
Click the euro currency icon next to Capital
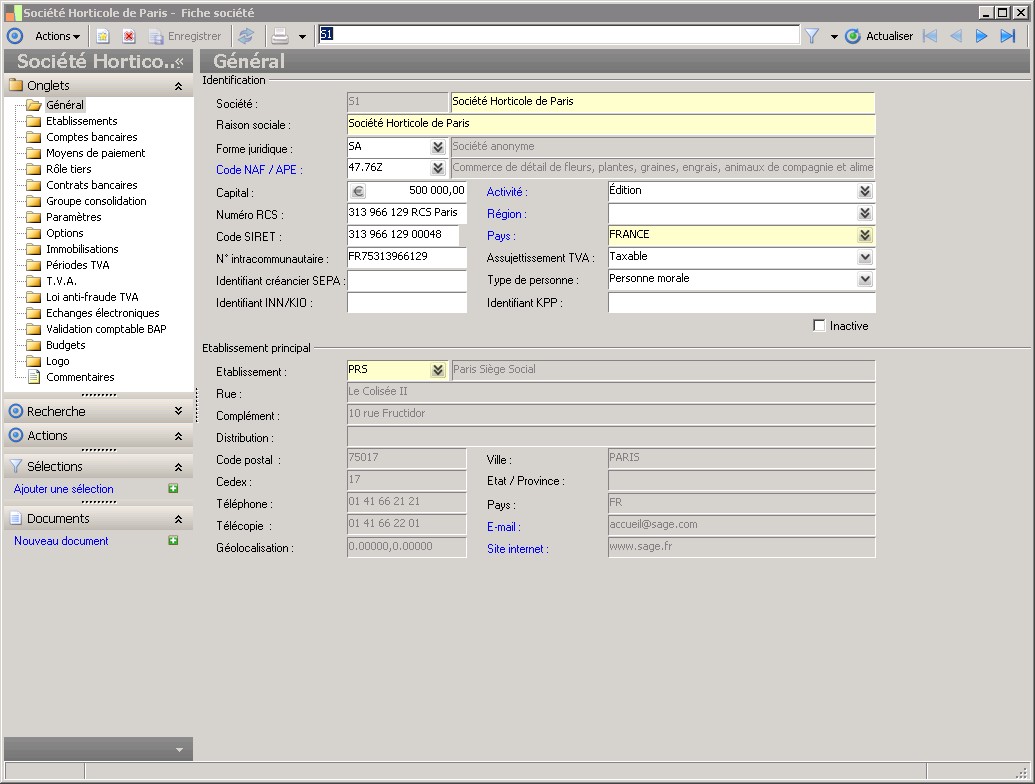coord(358,192)
